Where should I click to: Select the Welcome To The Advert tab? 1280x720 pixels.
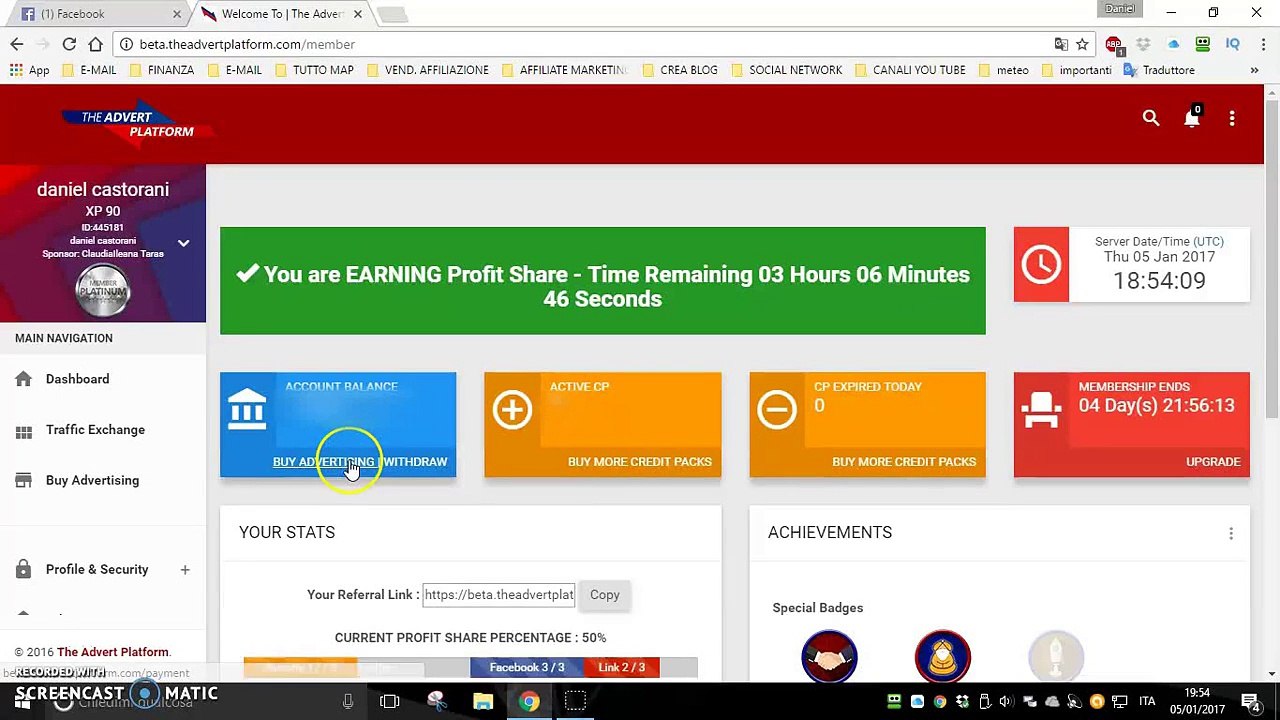(283, 14)
